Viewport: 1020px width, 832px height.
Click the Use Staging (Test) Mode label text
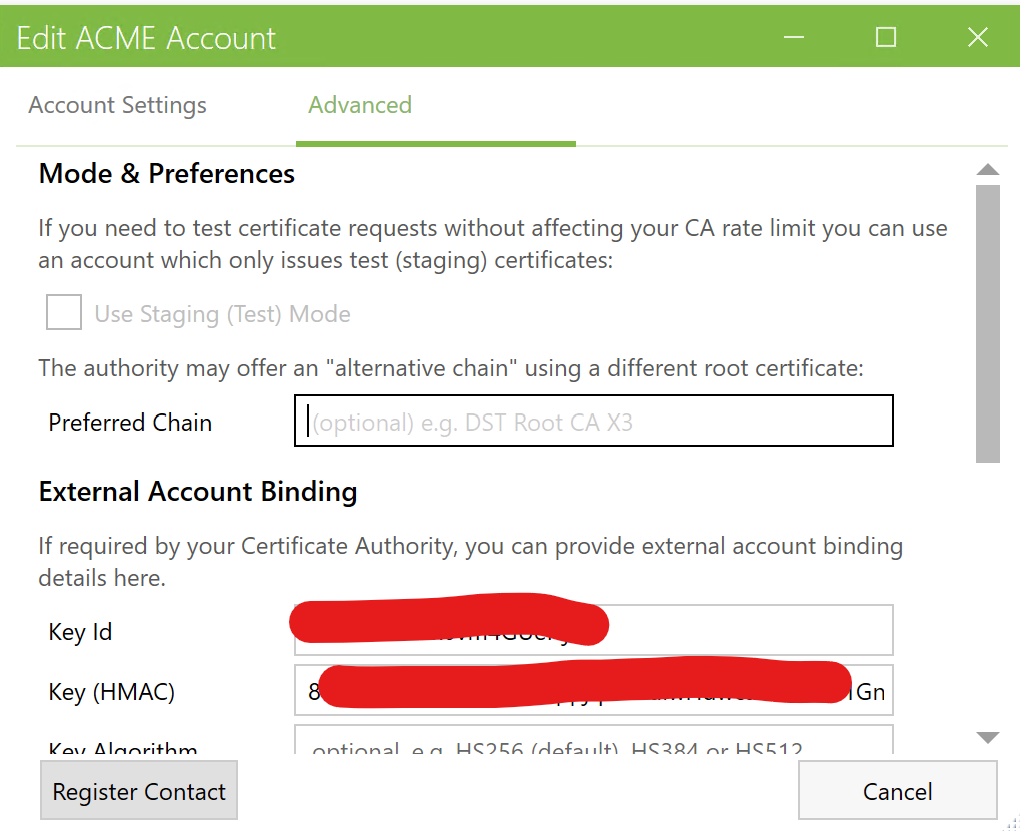(222, 314)
